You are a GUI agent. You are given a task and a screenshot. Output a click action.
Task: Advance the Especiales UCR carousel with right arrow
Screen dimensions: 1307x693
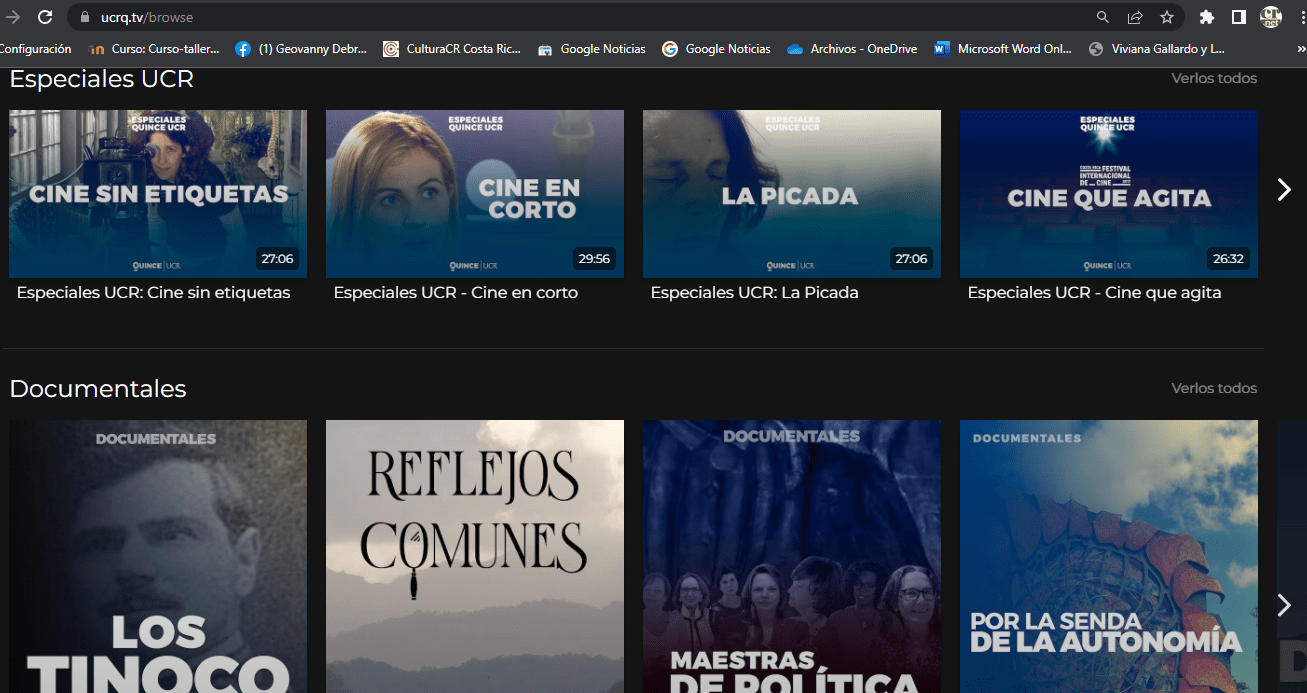tap(1284, 190)
